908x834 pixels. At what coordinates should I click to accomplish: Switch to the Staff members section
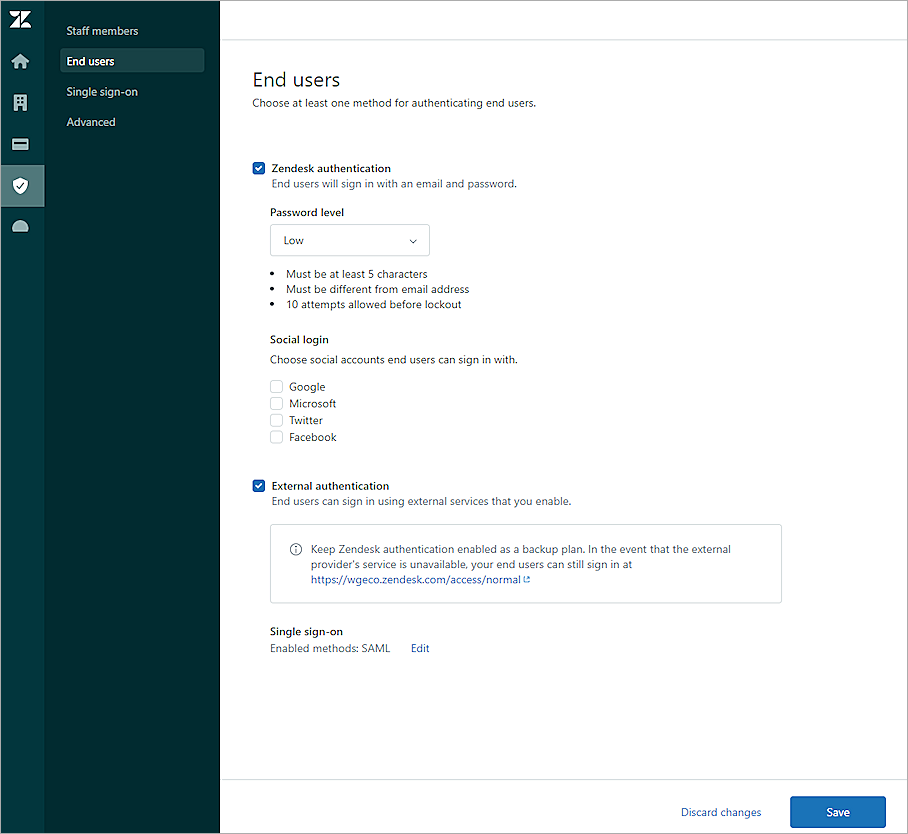pos(102,31)
